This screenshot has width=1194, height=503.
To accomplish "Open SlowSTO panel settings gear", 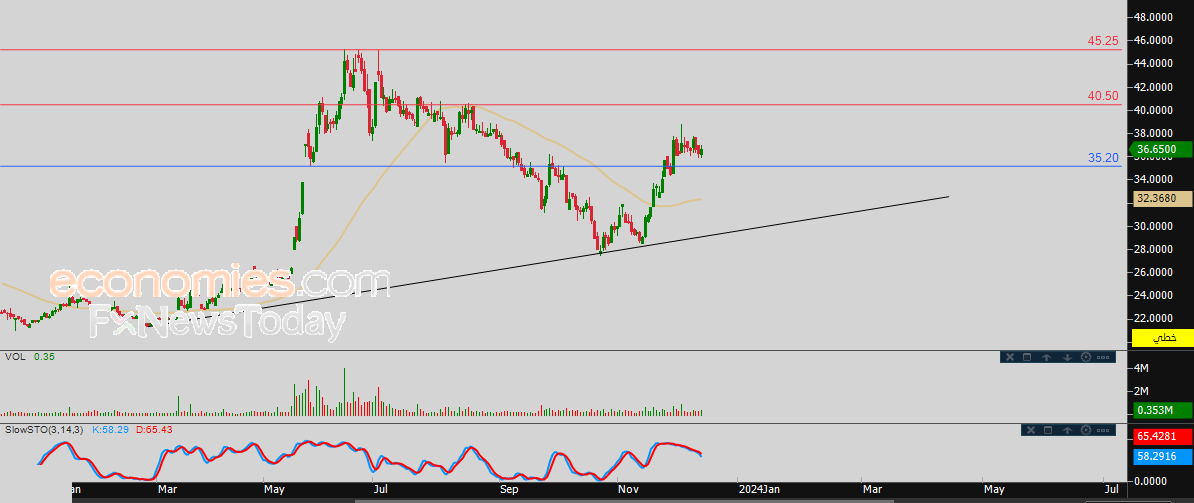I will [x=1086, y=431].
